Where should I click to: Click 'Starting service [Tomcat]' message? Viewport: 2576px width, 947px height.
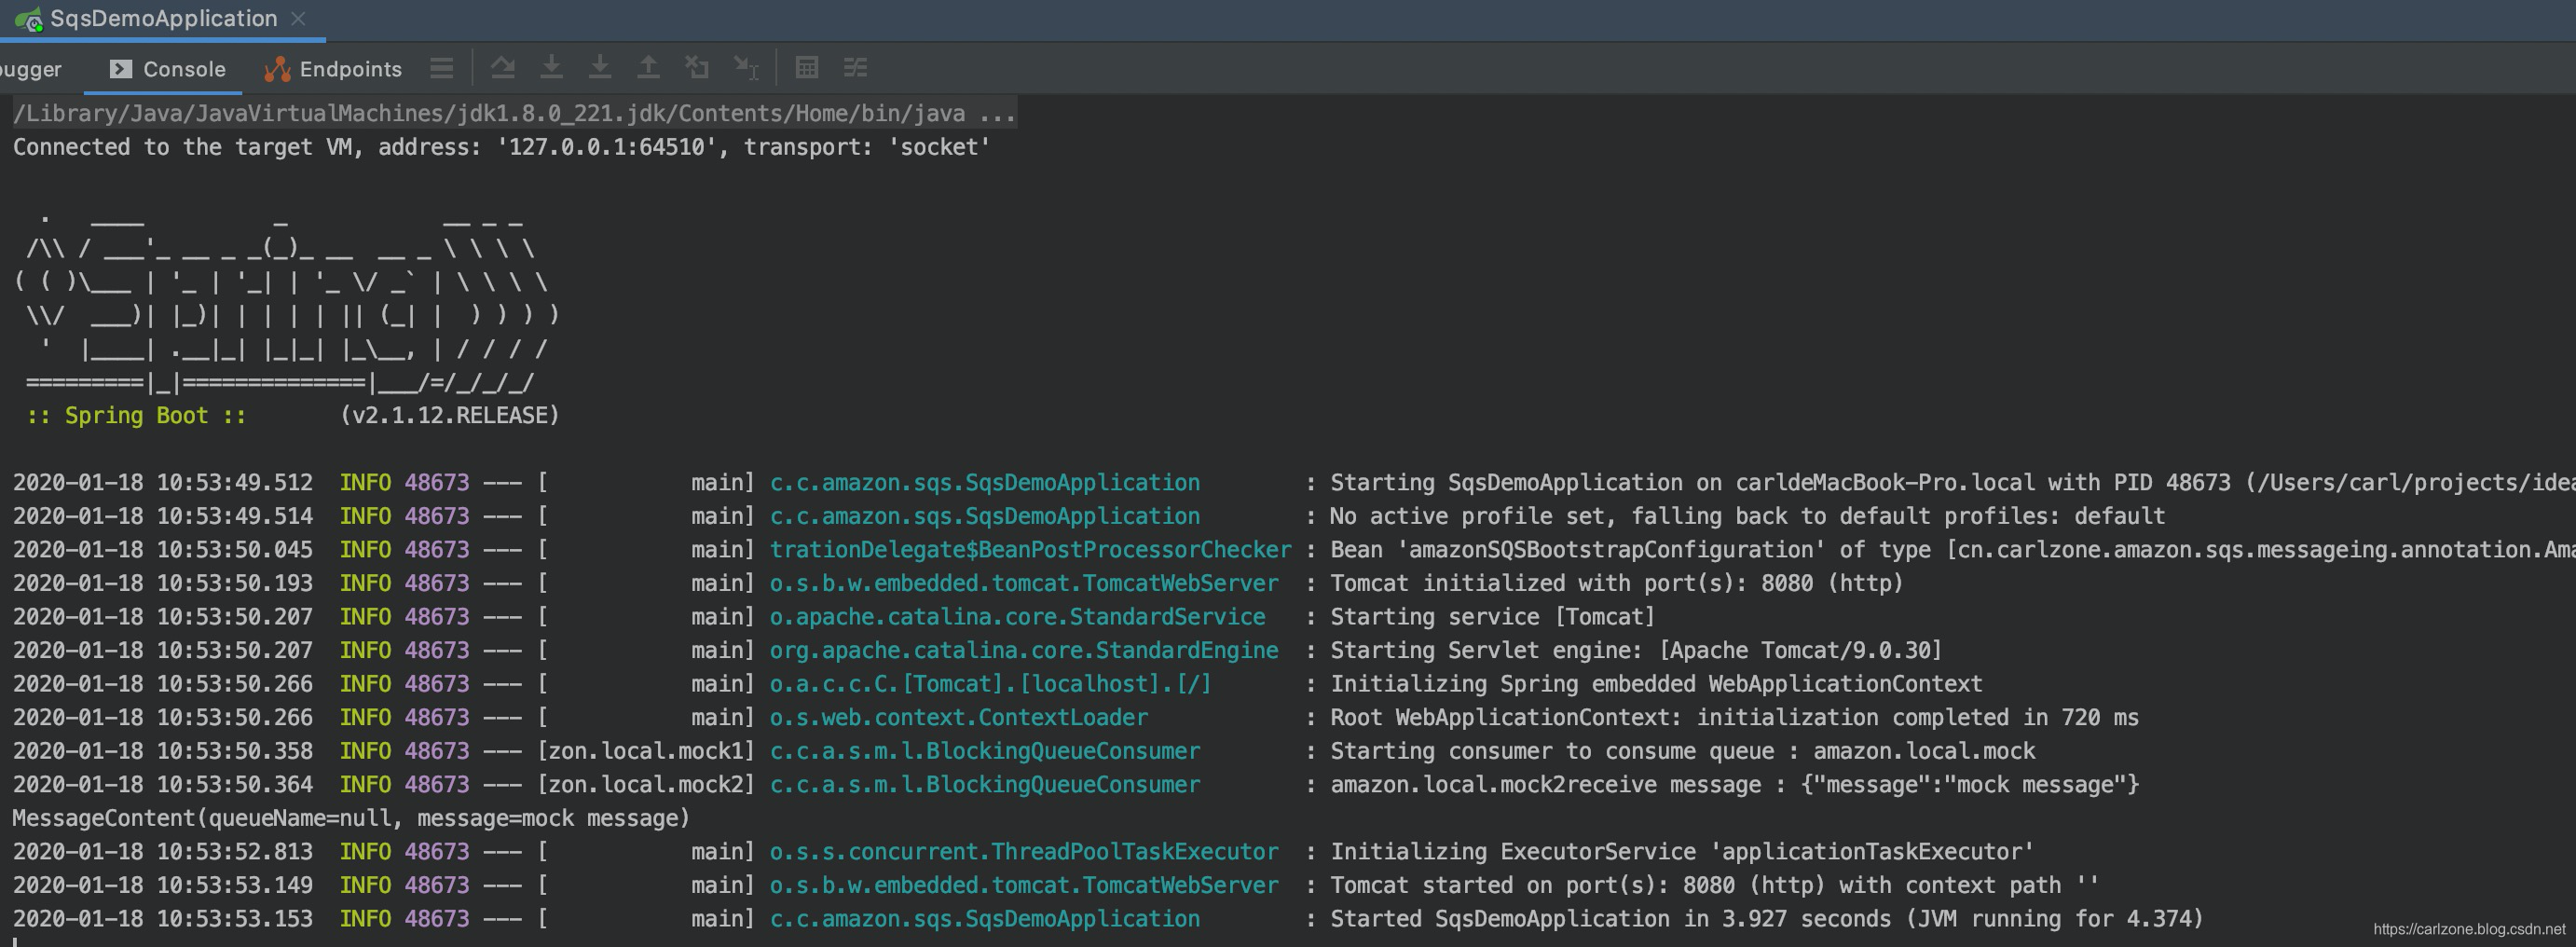click(x=1492, y=616)
